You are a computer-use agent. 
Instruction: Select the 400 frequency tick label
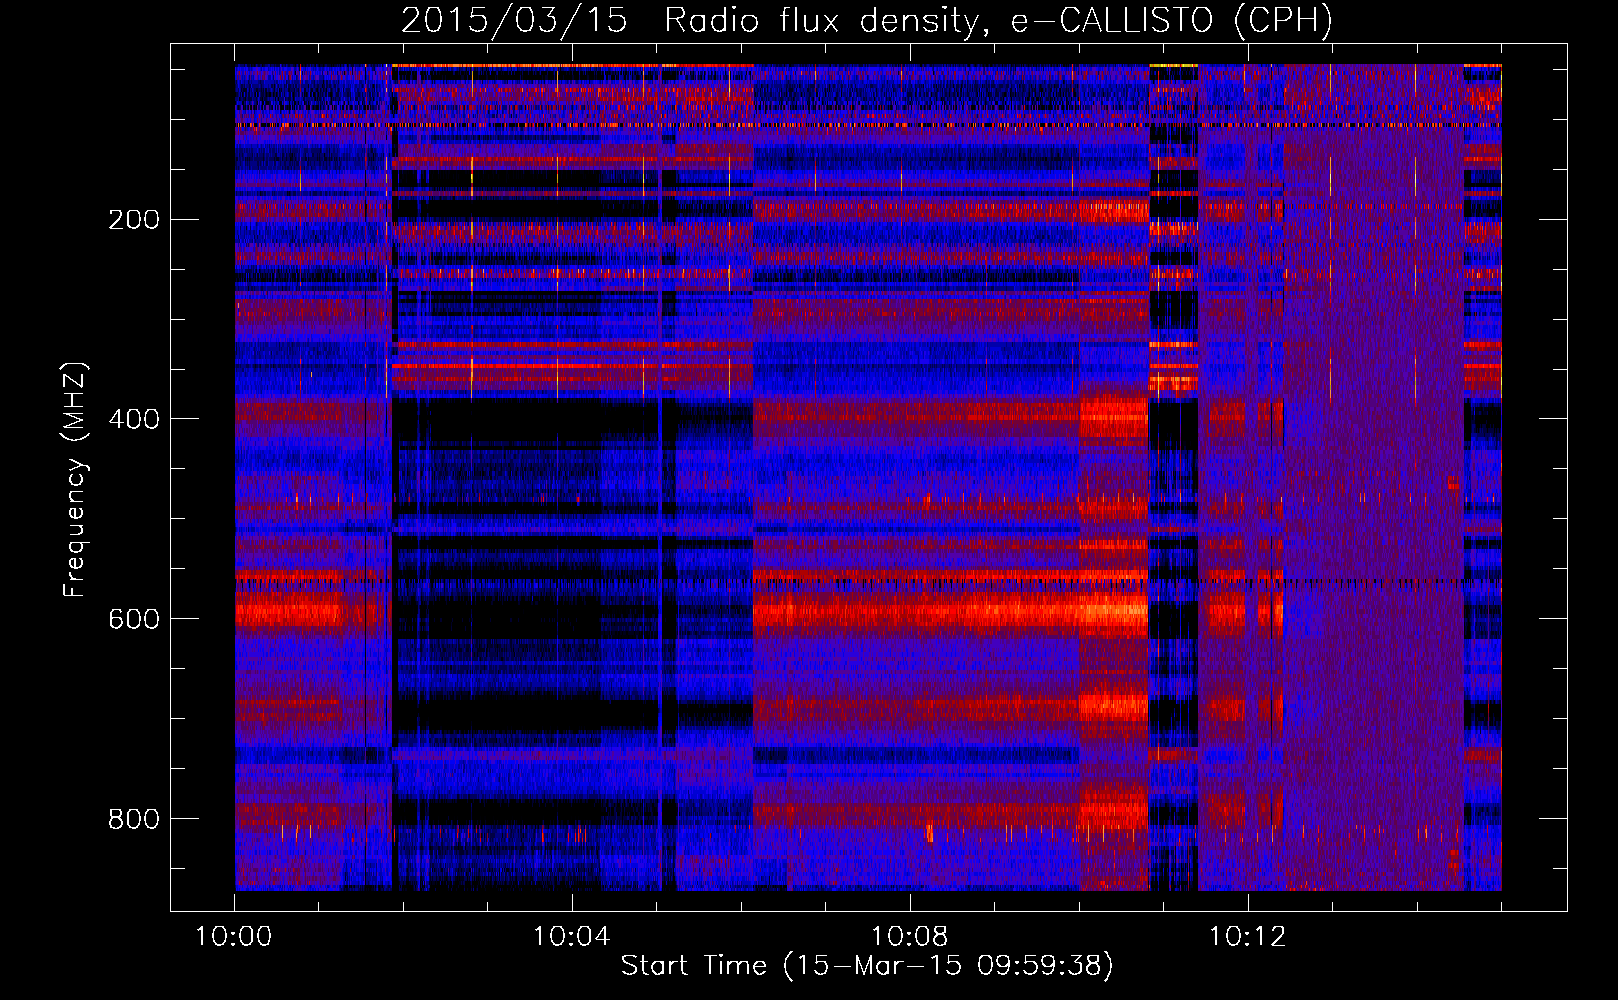pyautogui.click(x=134, y=420)
